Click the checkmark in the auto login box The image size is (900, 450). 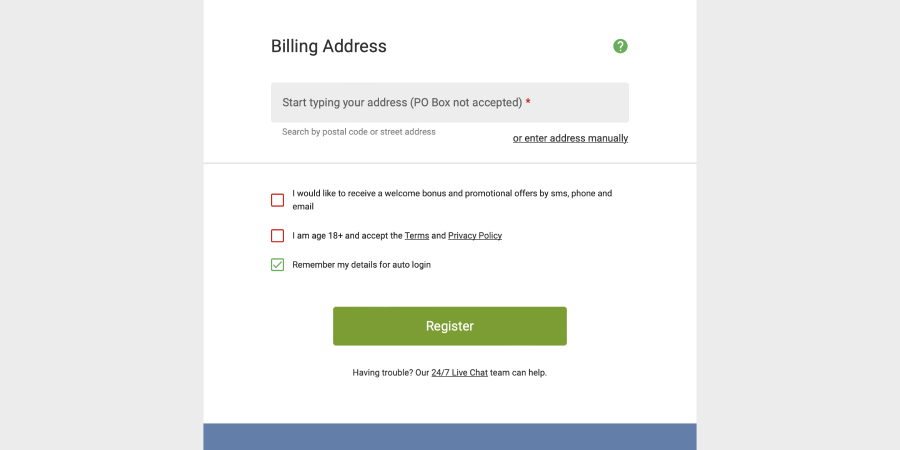coord(277,265)
